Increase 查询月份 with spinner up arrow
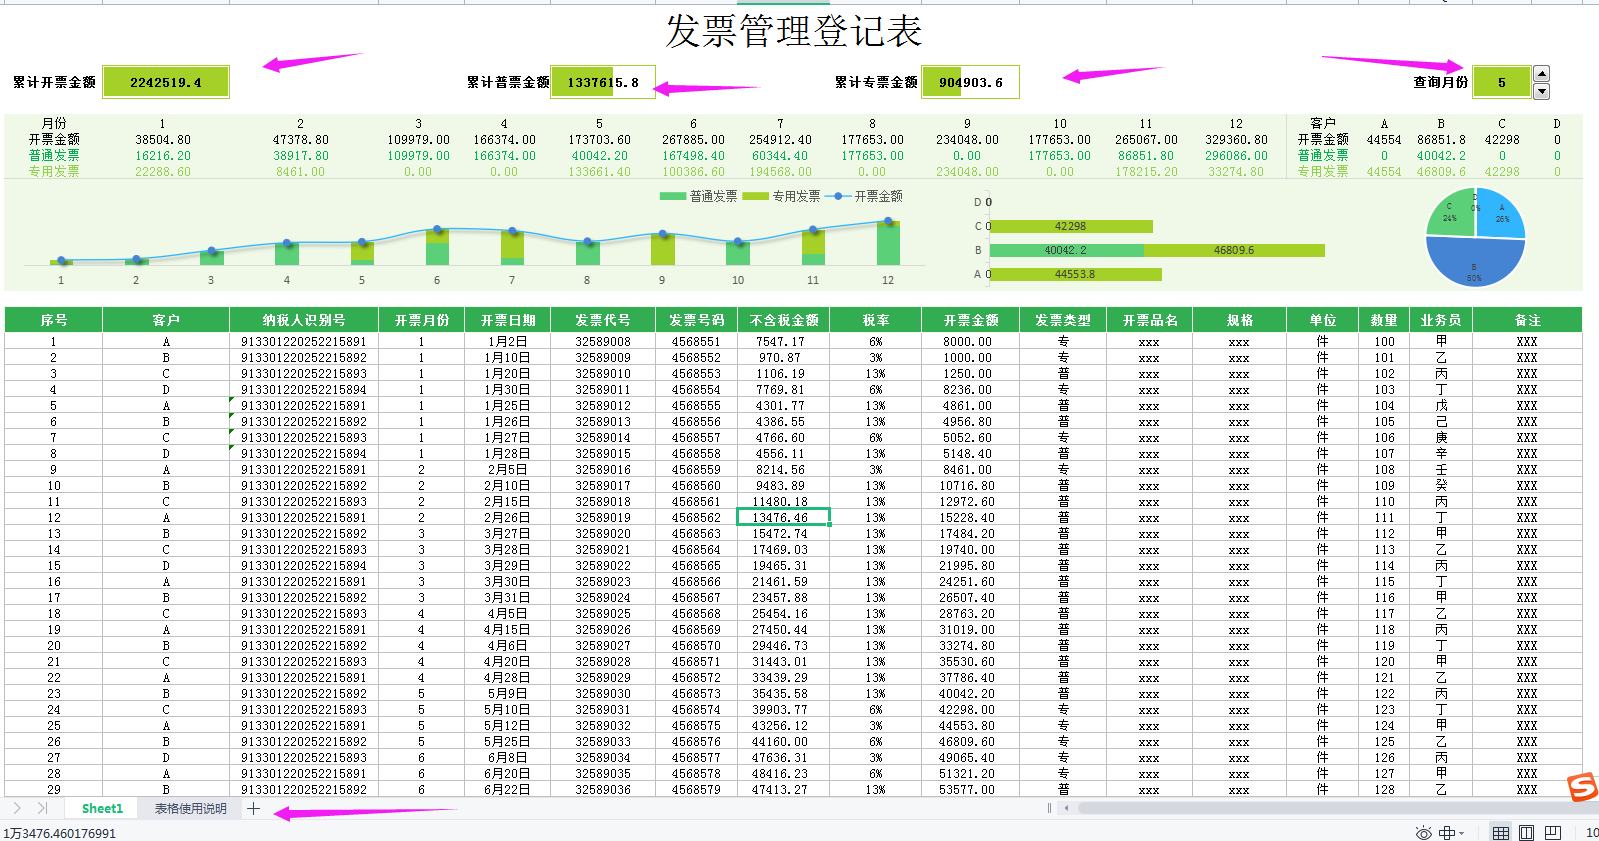 click(1541, 74)
